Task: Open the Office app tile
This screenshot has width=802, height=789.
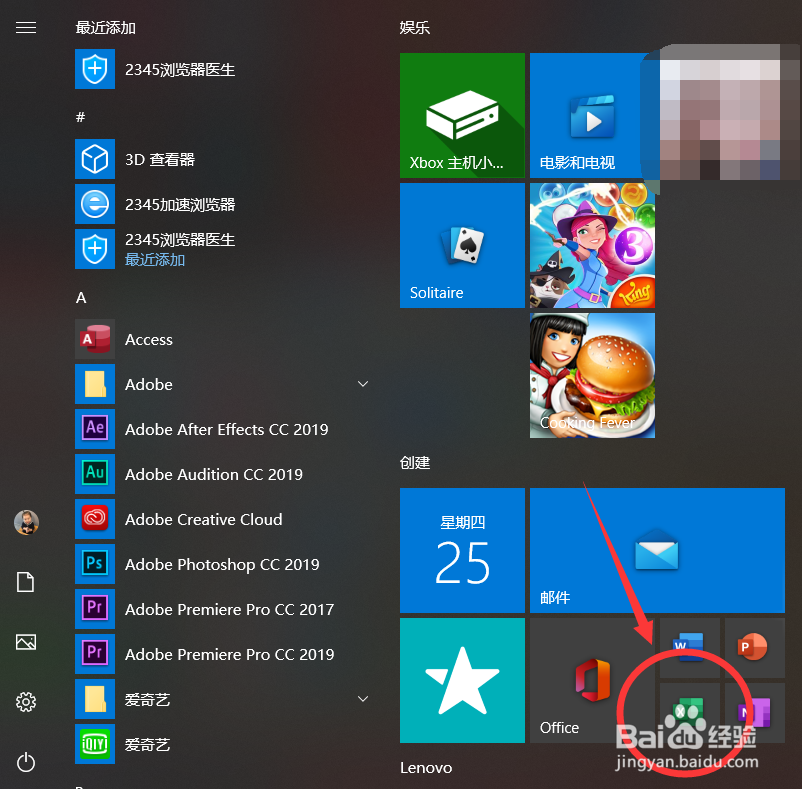Action: pos(592,680)
